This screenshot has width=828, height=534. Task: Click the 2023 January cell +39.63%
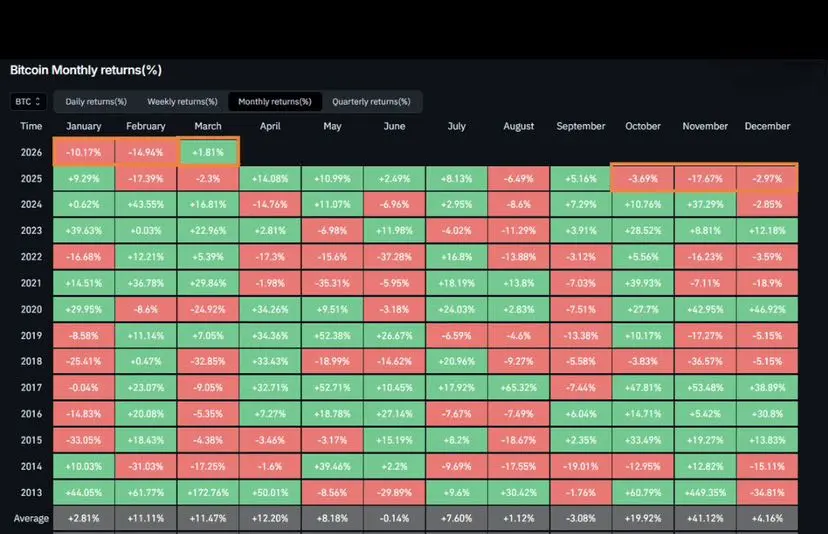coord(84,231)
